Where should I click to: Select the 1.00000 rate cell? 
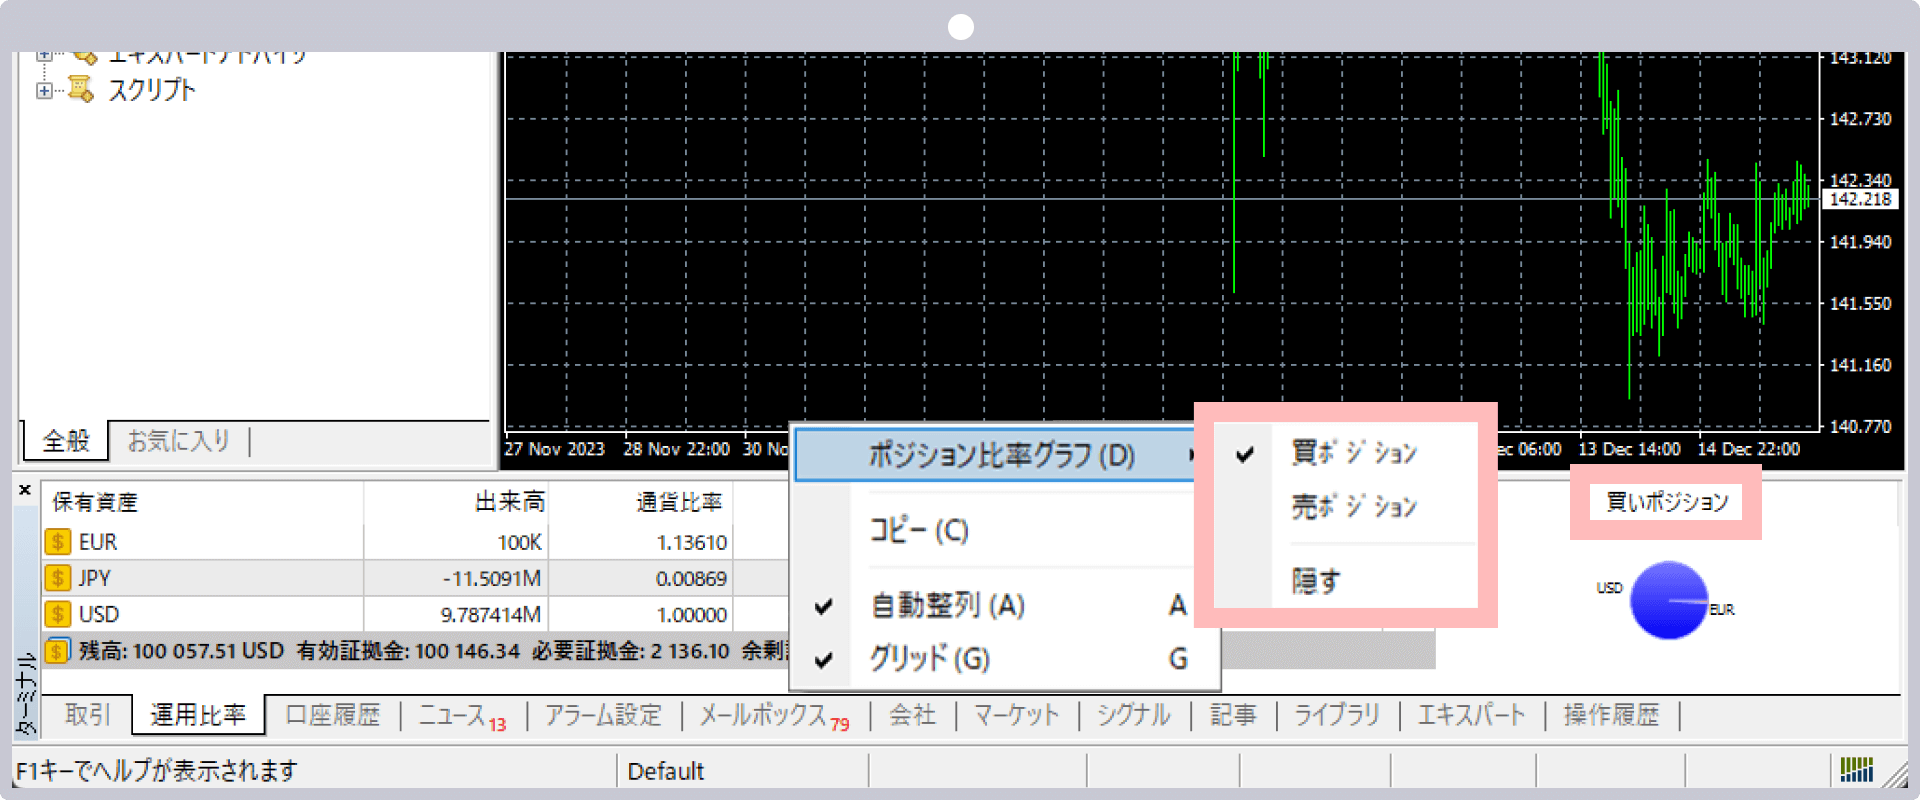(691, 614)
